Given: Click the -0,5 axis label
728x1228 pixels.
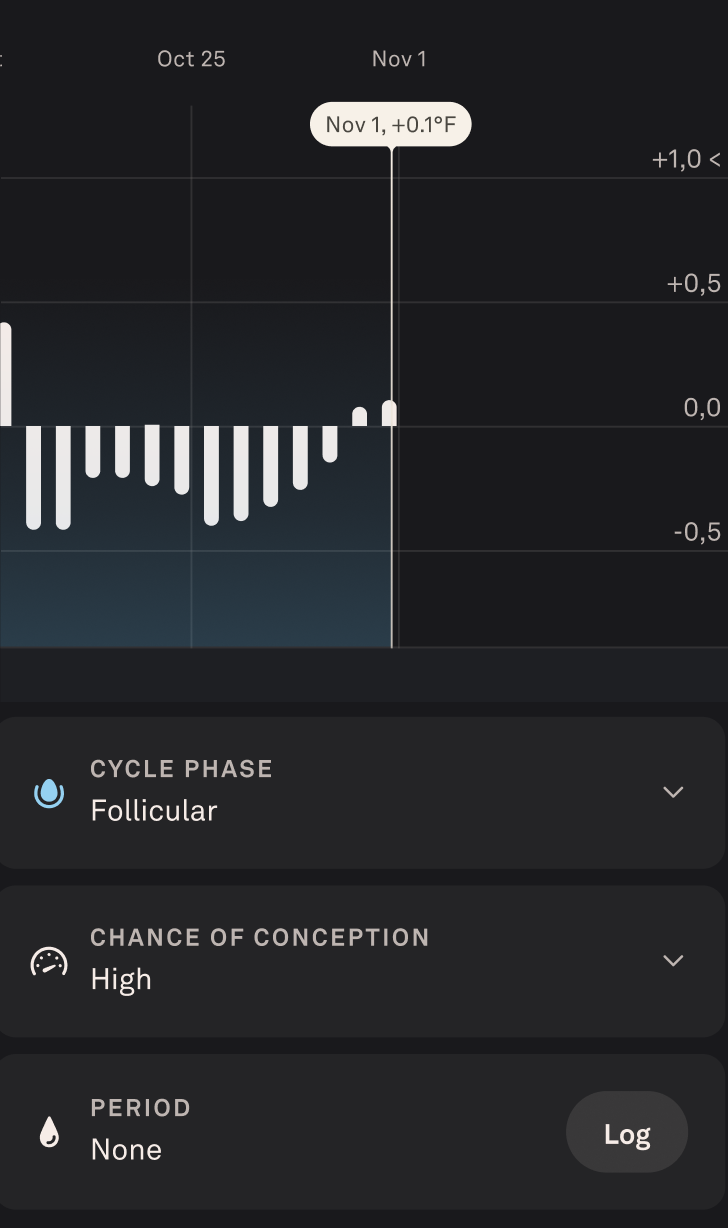Looking at the screenshot, I should click(x=697, y=532).
